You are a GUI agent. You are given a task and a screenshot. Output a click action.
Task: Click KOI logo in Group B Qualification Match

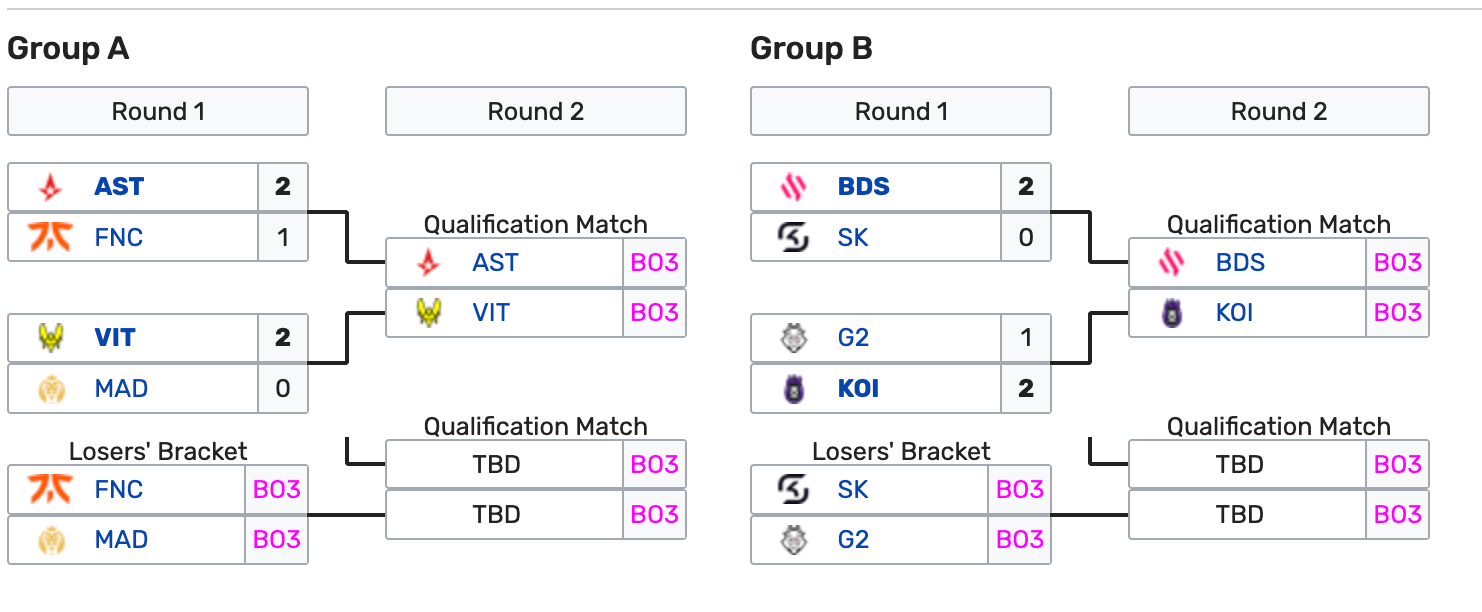pos(1171,313)
